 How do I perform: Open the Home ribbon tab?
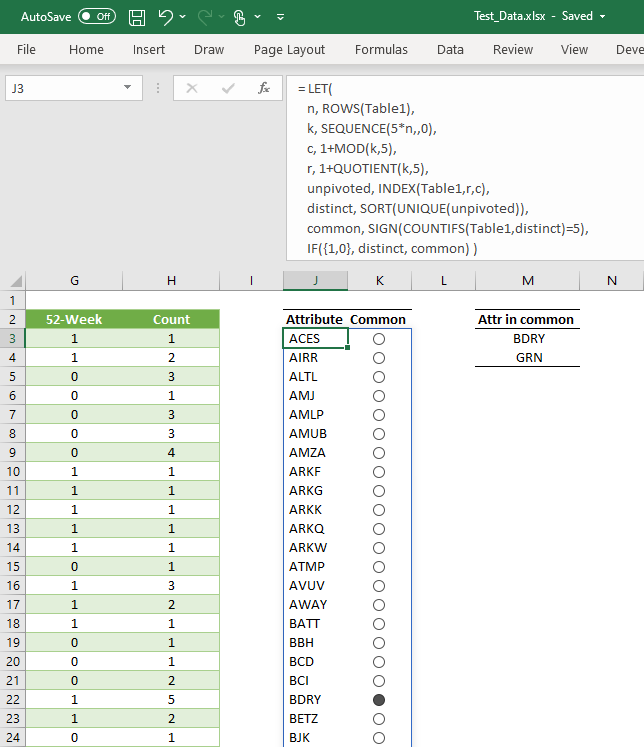86,50
